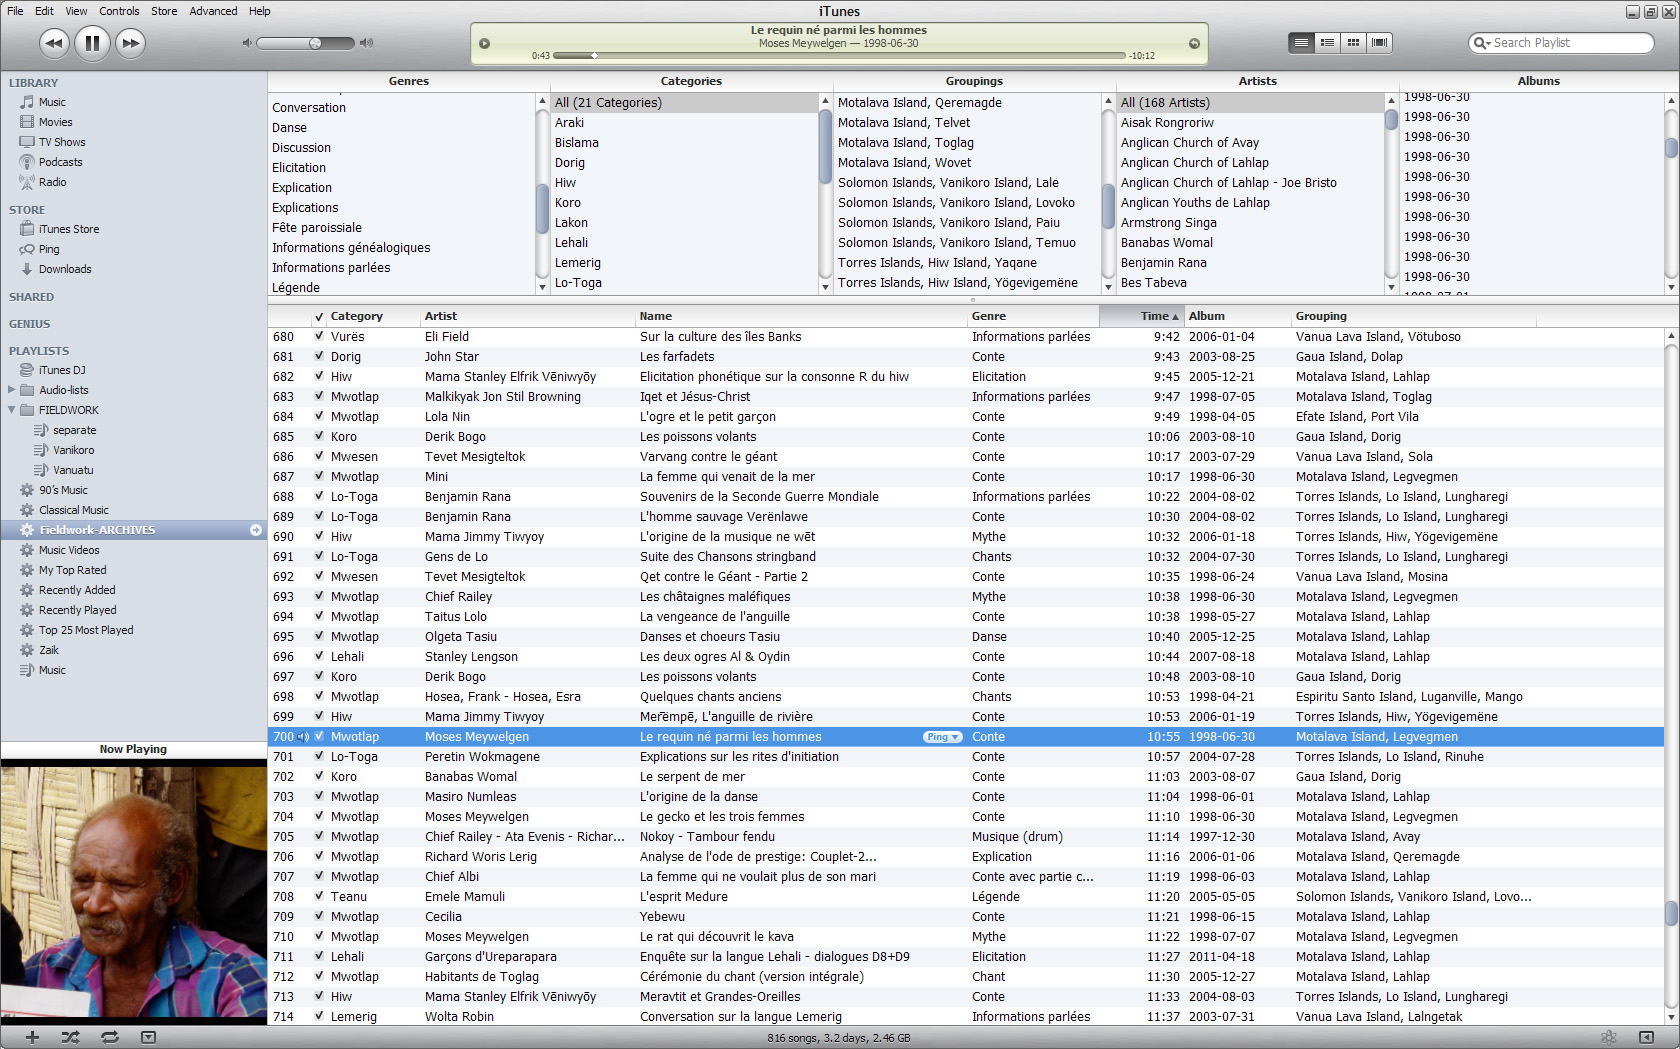The image size is (1680, 1049).
Task: Open the Advanced menu
Action: coord(213,11)
